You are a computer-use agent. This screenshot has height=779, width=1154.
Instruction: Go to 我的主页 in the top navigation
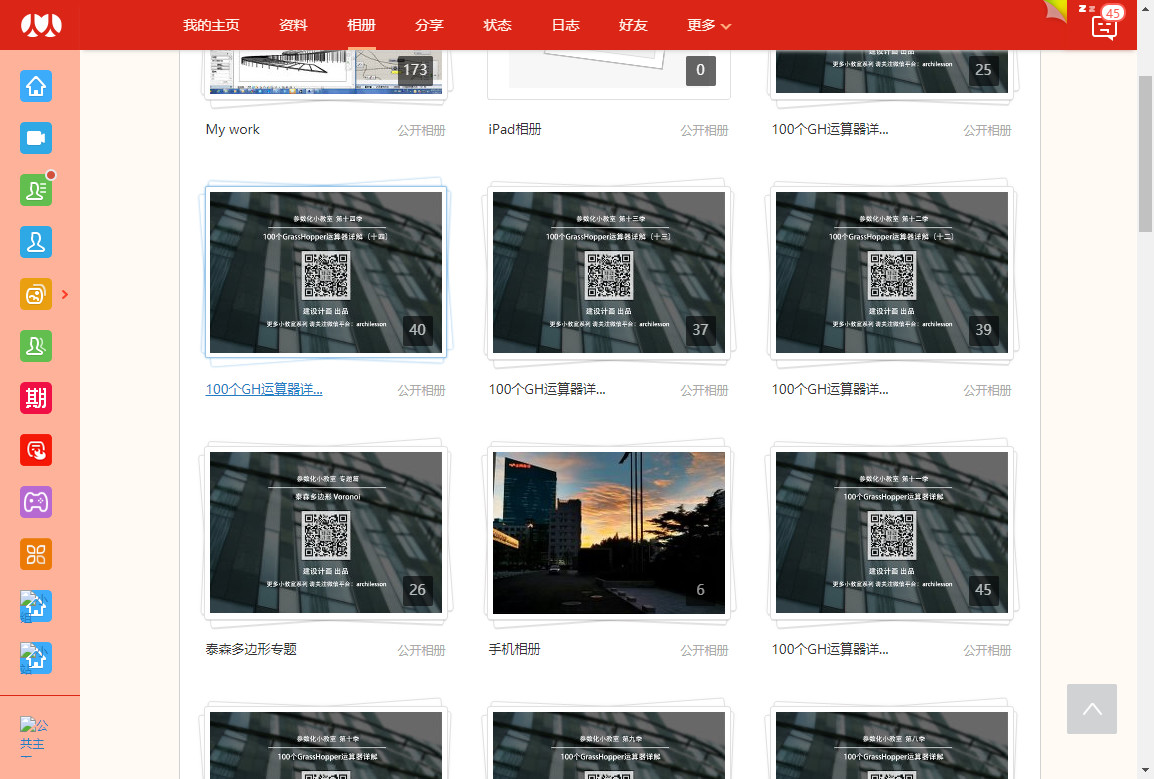(x=211, y=25)
